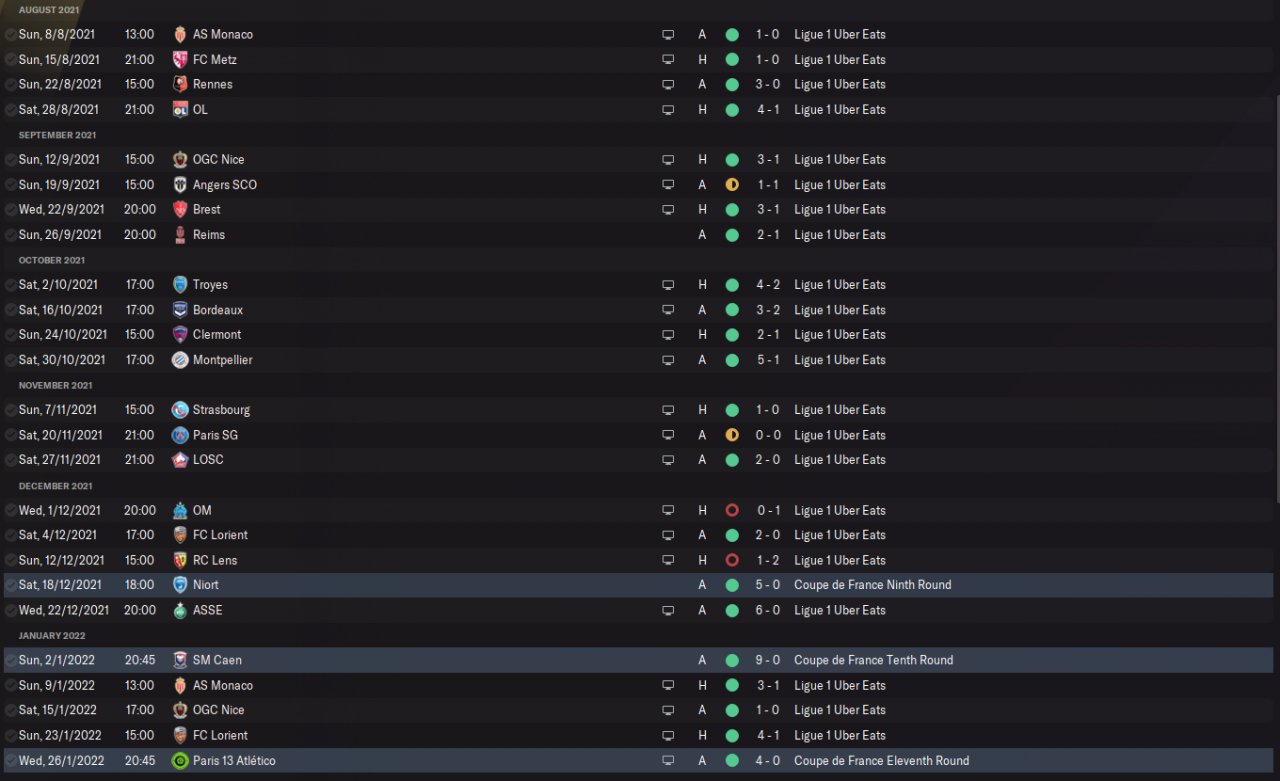1280x781 pixels.
Task: Select the RC Lens club badge
Action: (180, 560)
